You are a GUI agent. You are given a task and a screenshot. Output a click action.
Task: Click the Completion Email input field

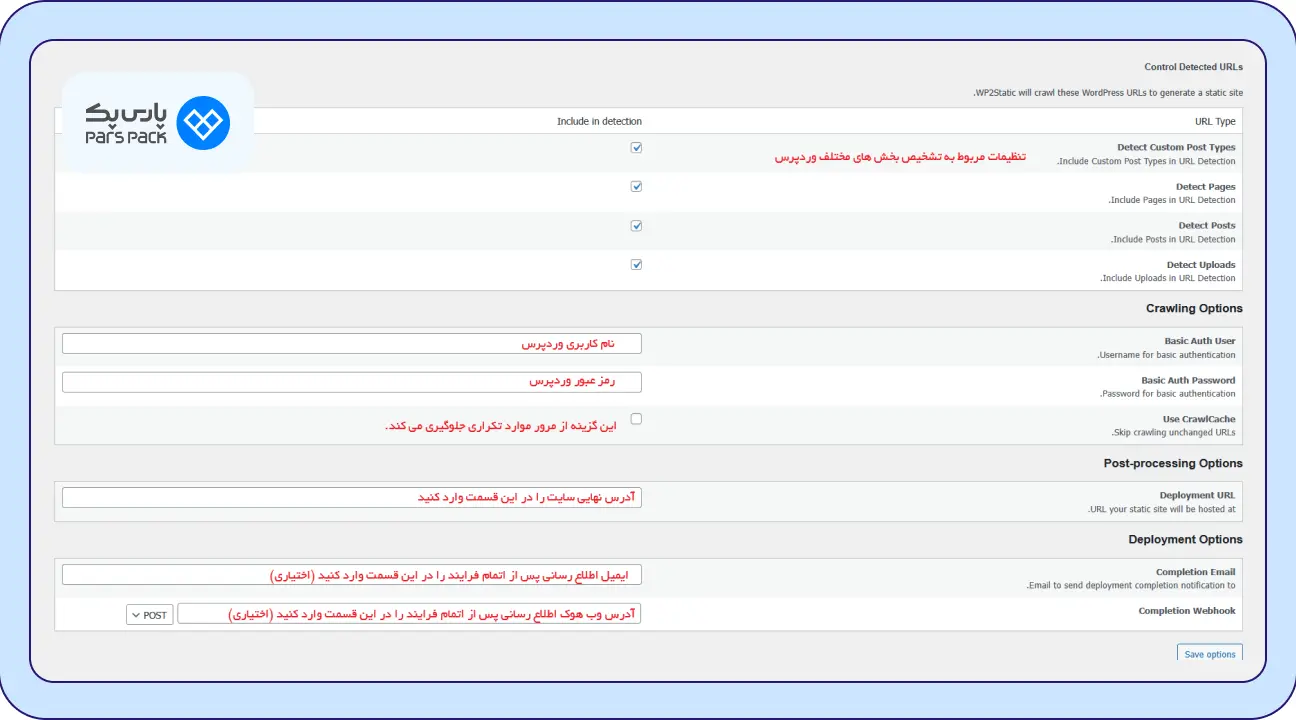[352, 573]
